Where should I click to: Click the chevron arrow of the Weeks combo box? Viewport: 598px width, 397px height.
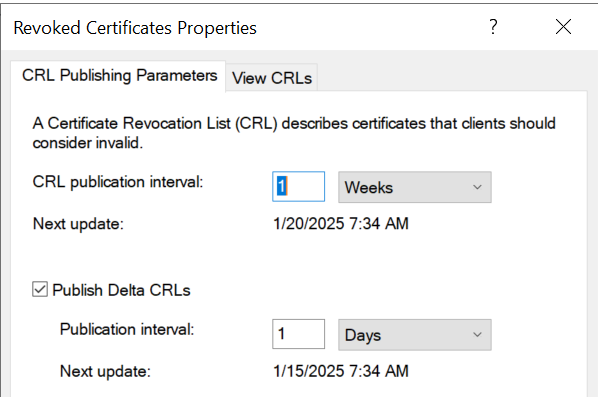[477, 187]
